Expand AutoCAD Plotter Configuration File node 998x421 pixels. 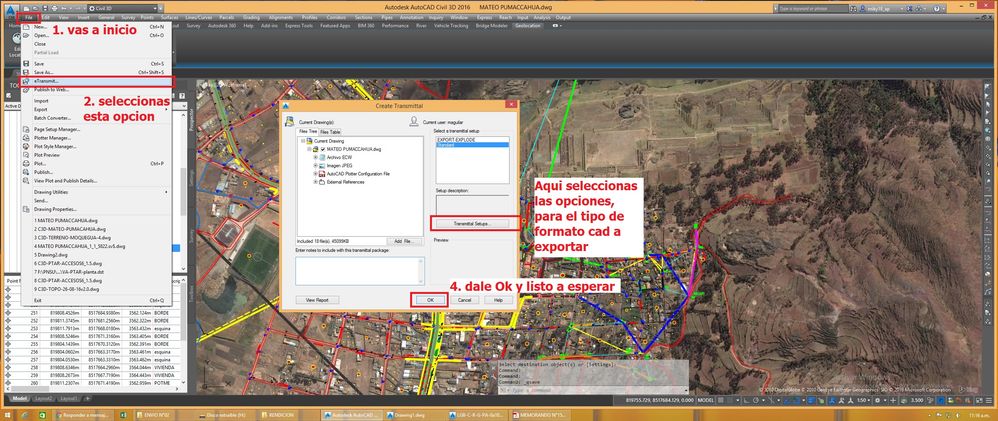coord(315,173)
